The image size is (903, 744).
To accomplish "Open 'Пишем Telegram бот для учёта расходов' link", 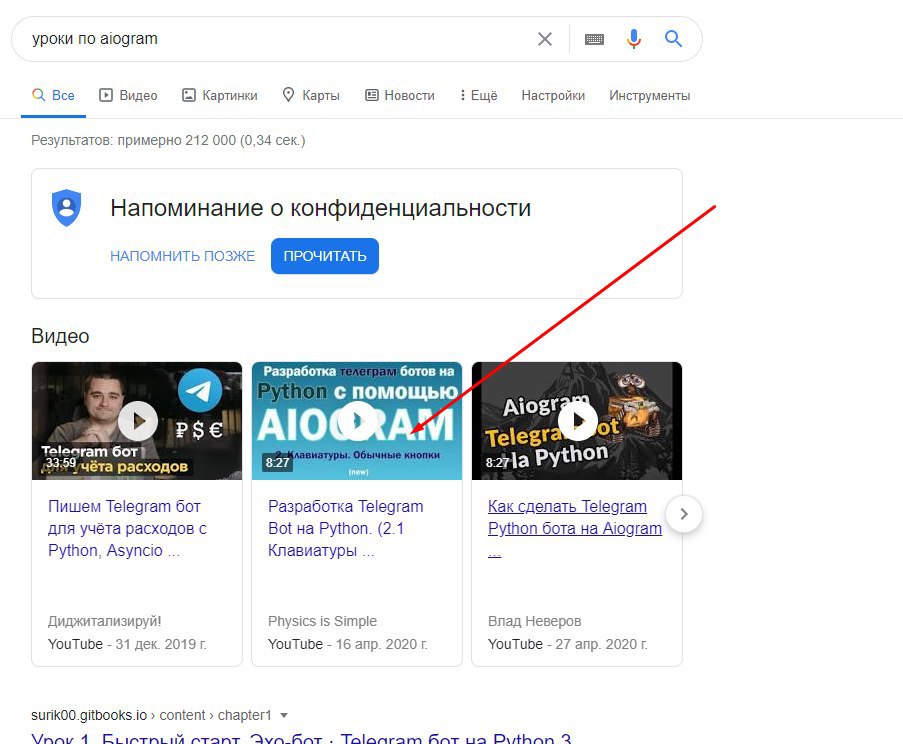I will click(x=127, y=529).
